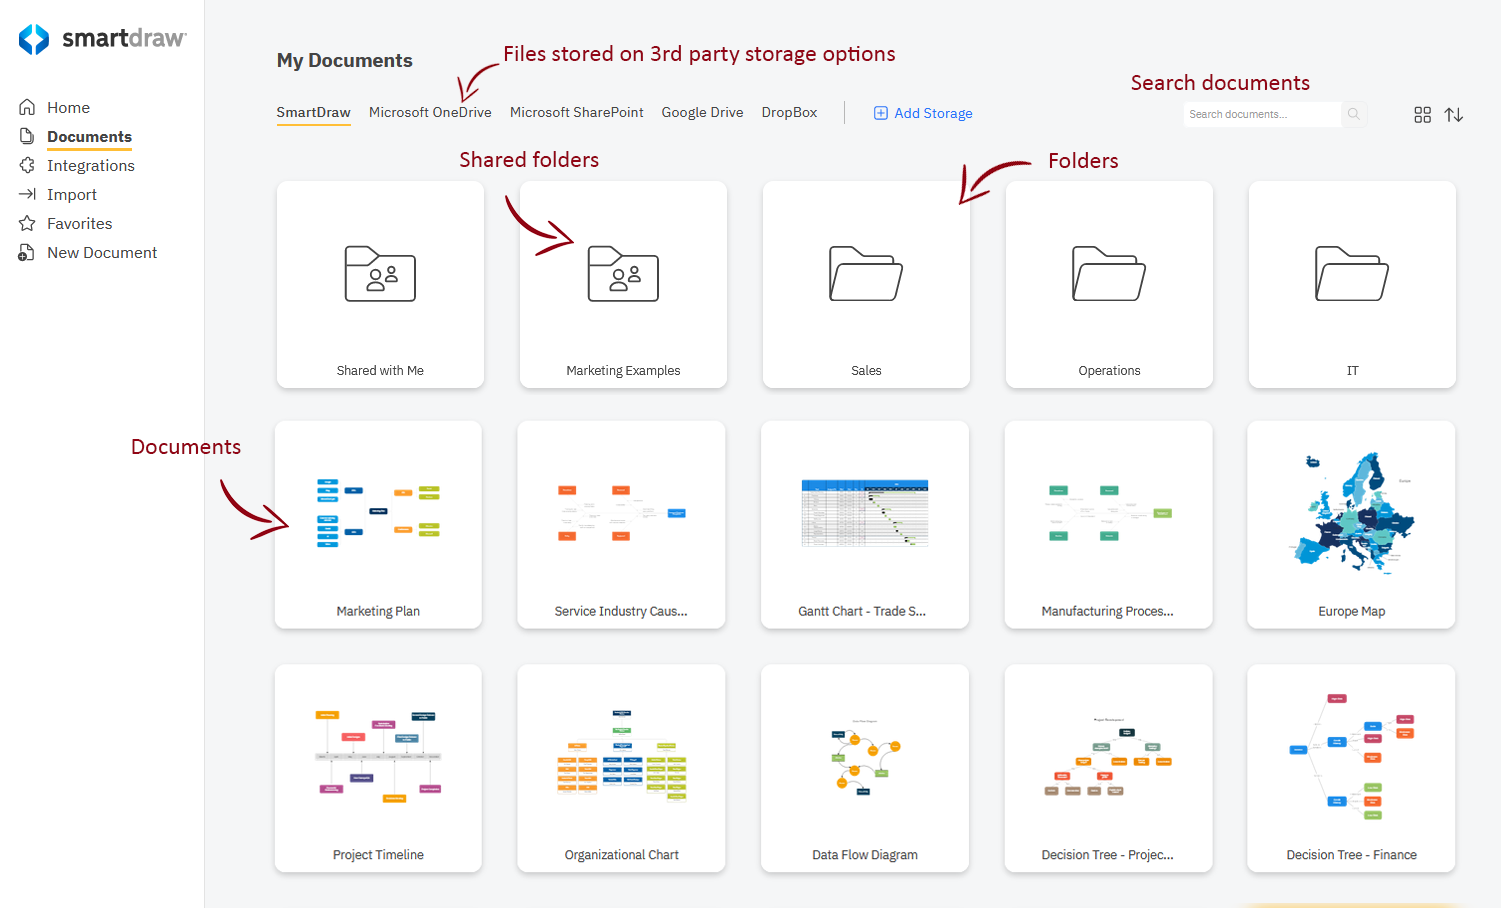
Task: Click New Document in sidebar
Action: pyautogui.click(x=101, y=252)
